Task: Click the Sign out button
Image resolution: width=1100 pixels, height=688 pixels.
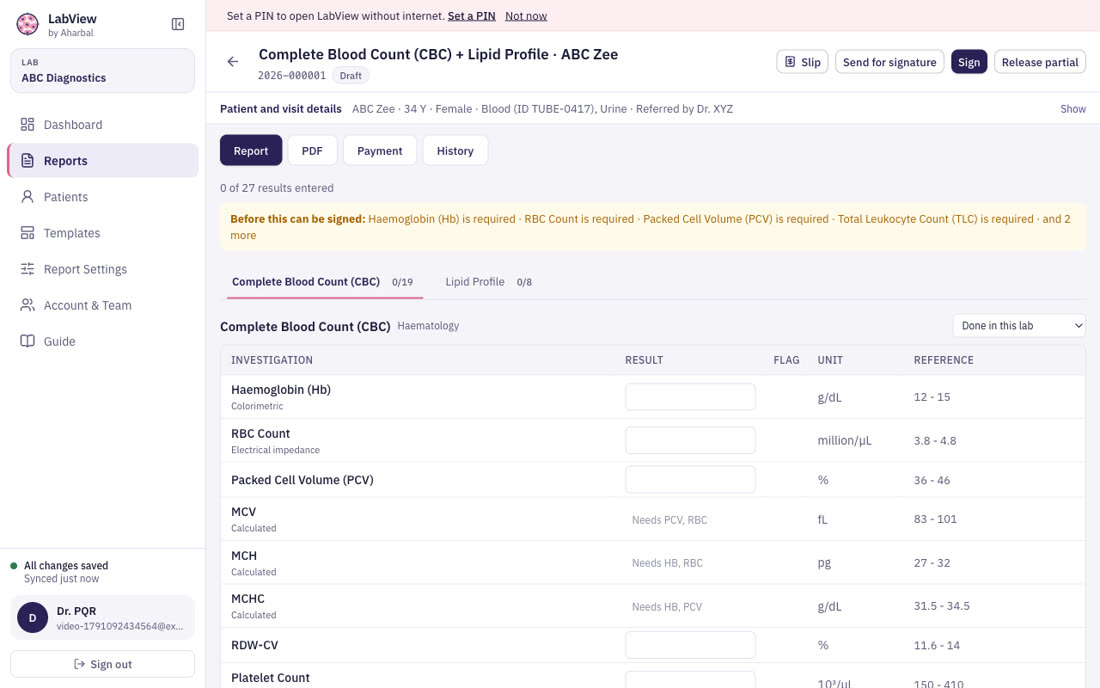Action: coord(102,664)
